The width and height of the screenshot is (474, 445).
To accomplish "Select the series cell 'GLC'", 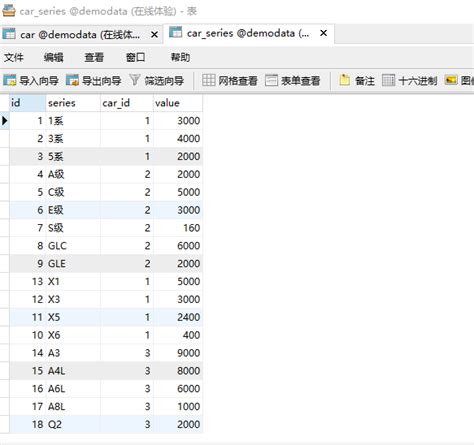I will 73,246.
